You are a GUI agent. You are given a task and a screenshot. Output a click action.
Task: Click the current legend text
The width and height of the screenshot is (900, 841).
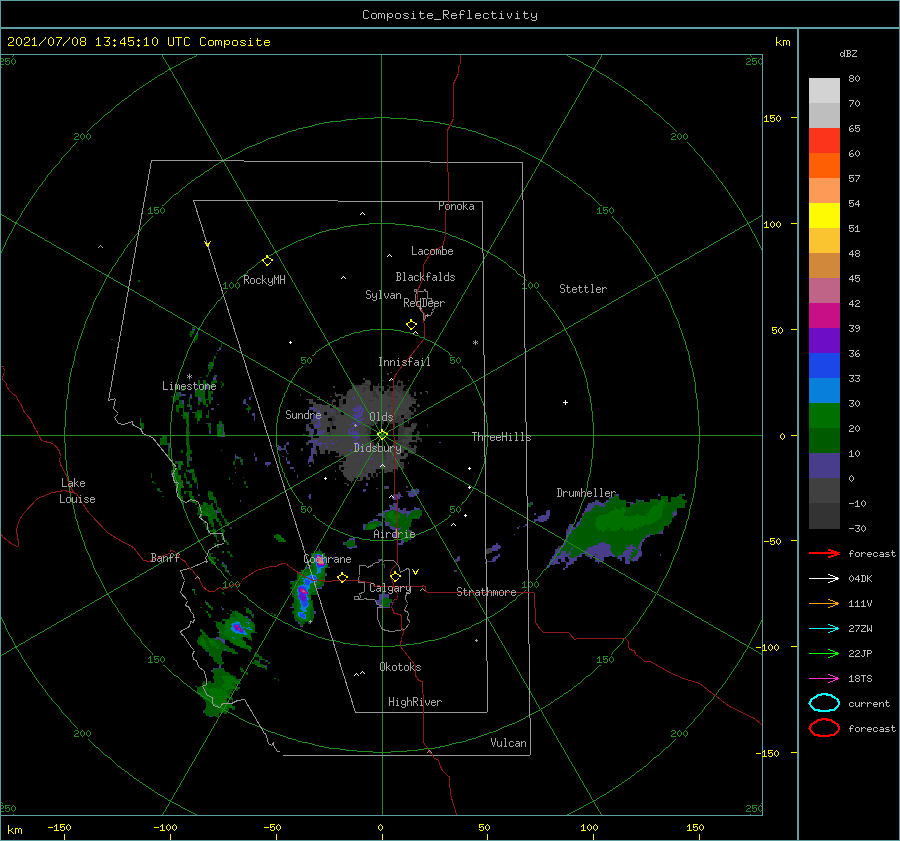869,704
